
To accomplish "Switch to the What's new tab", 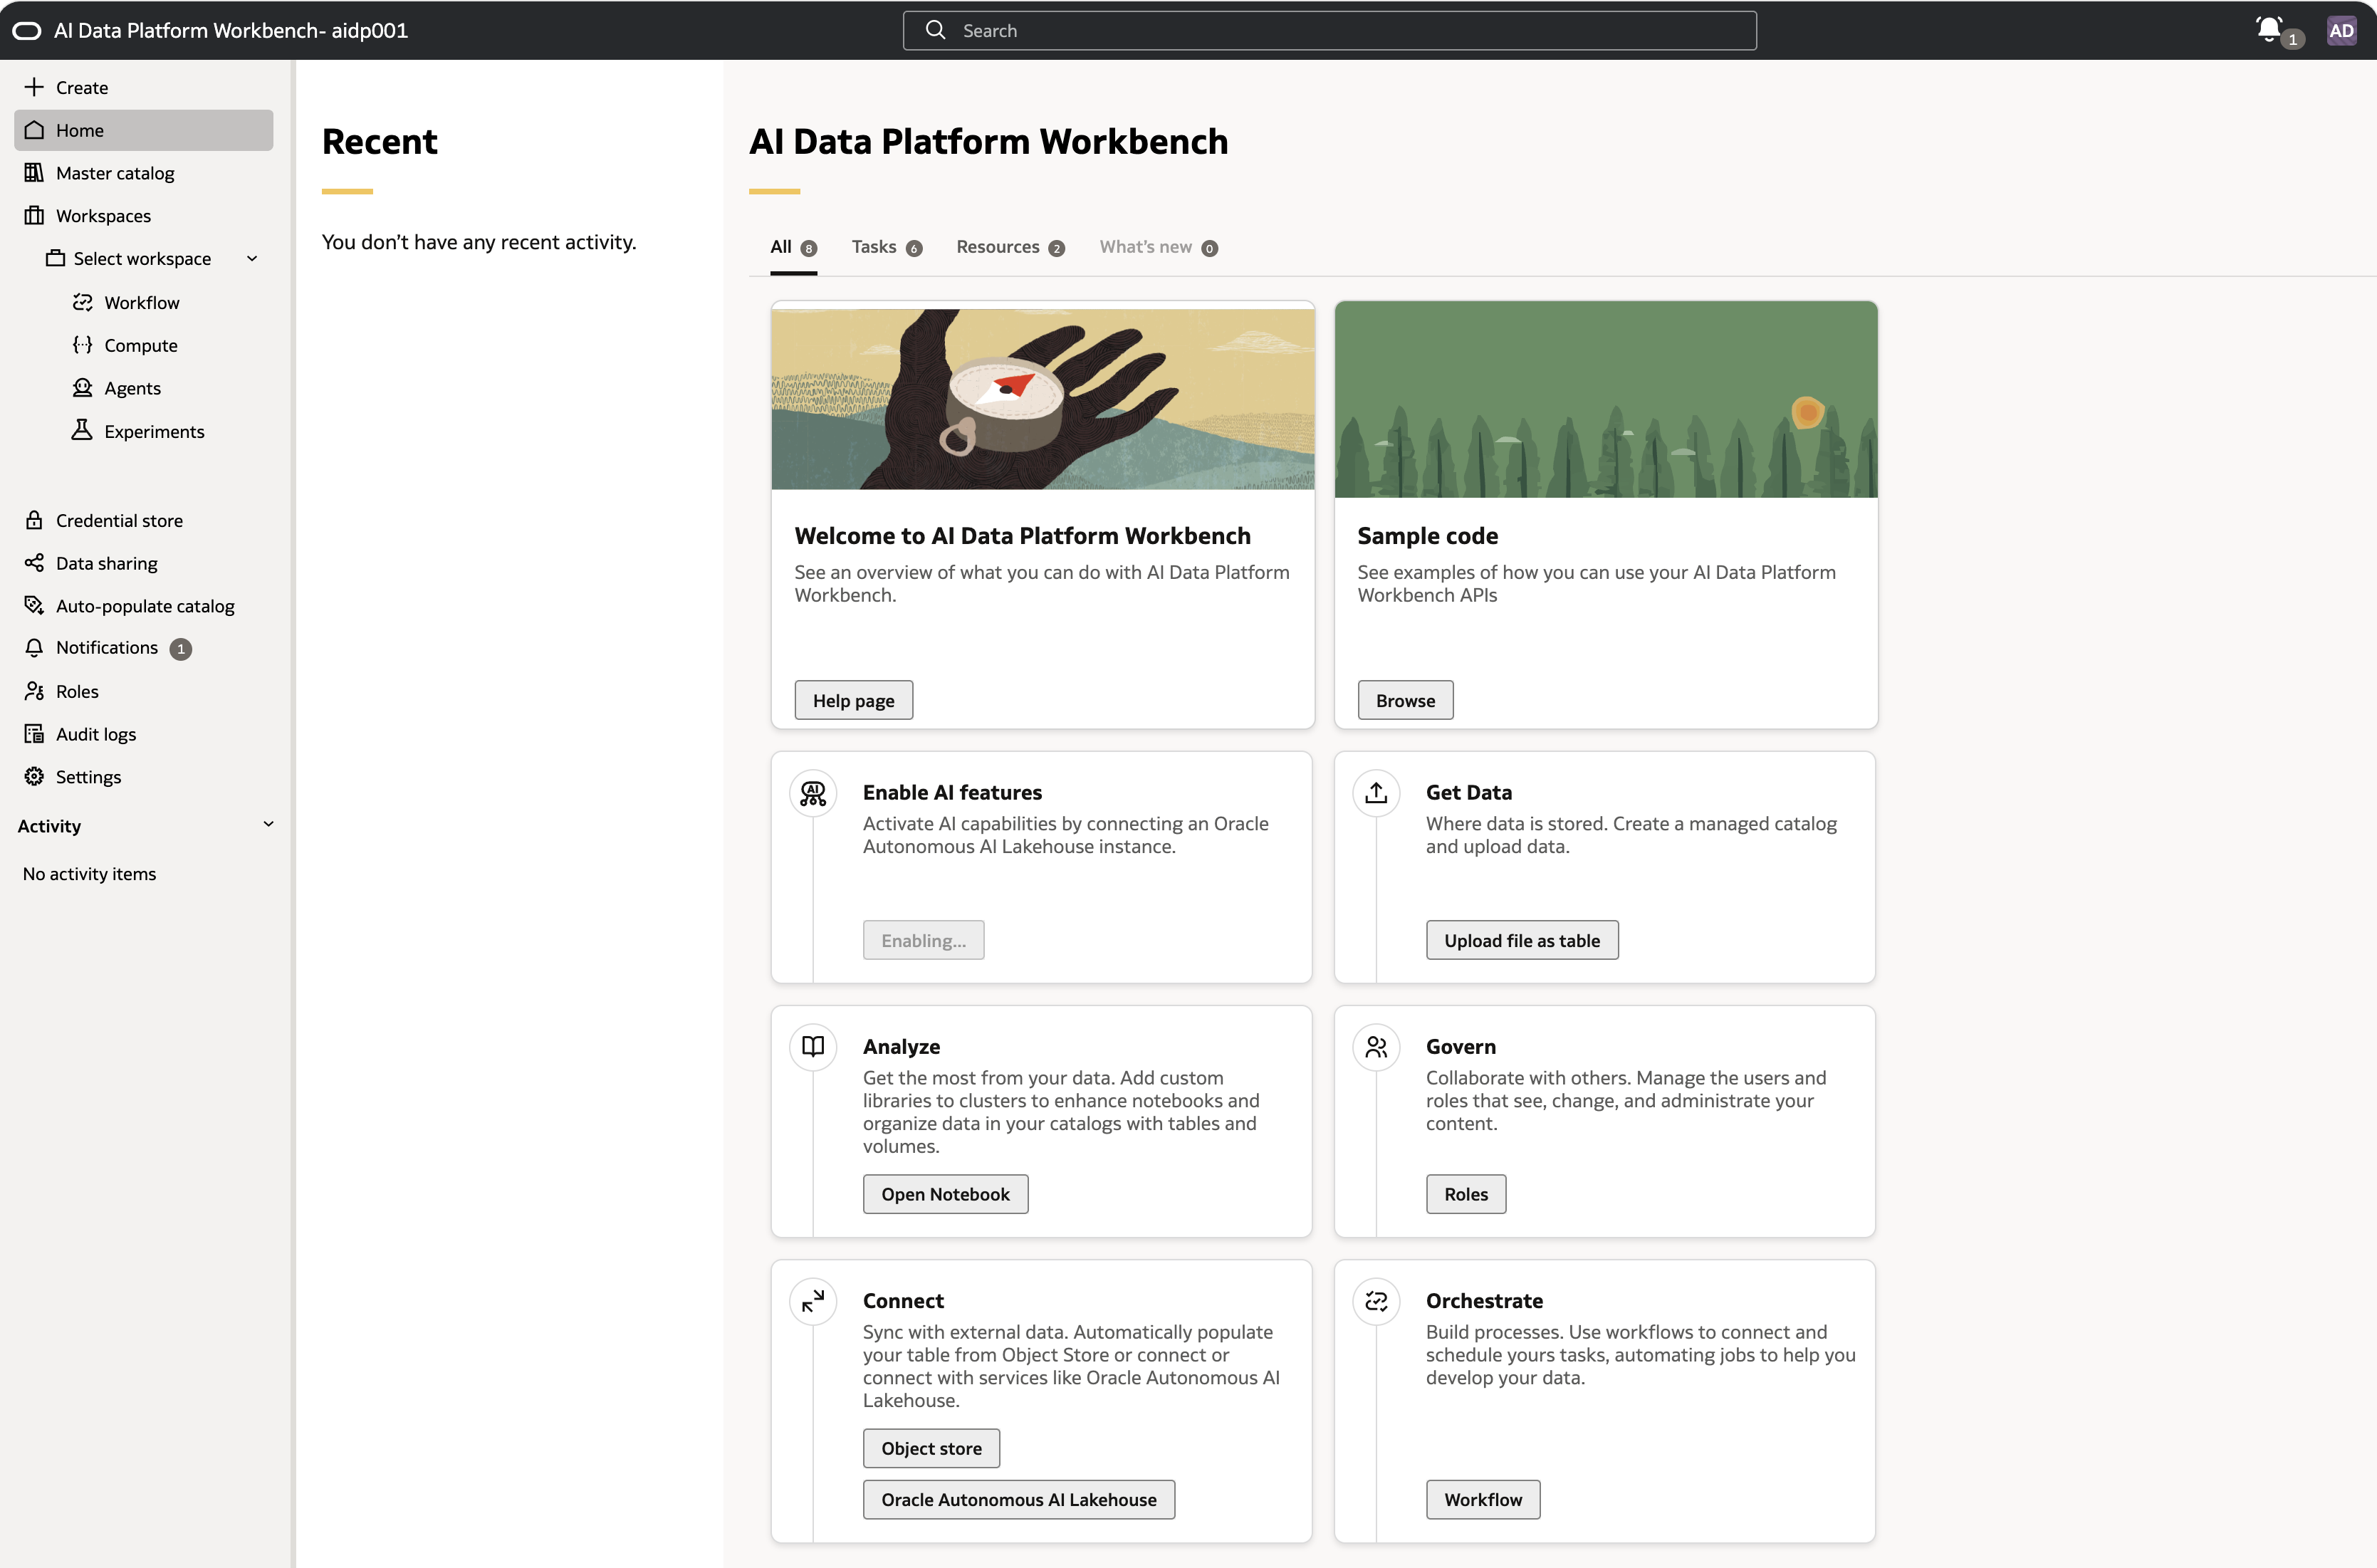I will (x=1159, y=247).
